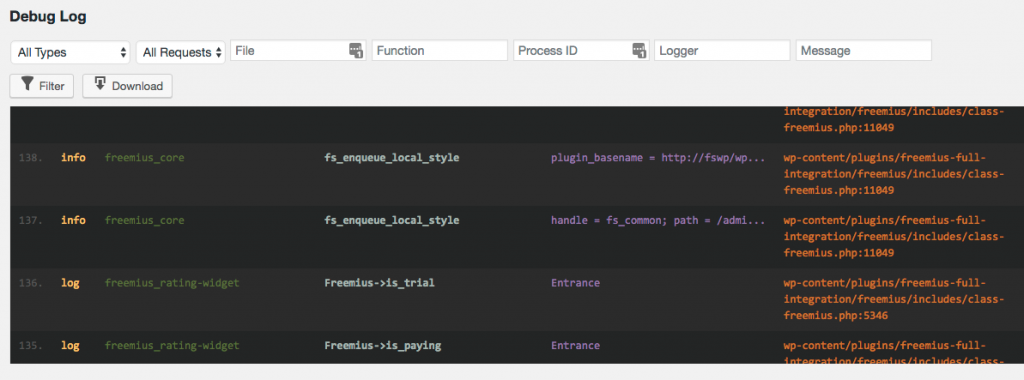
Task: Click the file path in row 137
Action: [893, 236]
